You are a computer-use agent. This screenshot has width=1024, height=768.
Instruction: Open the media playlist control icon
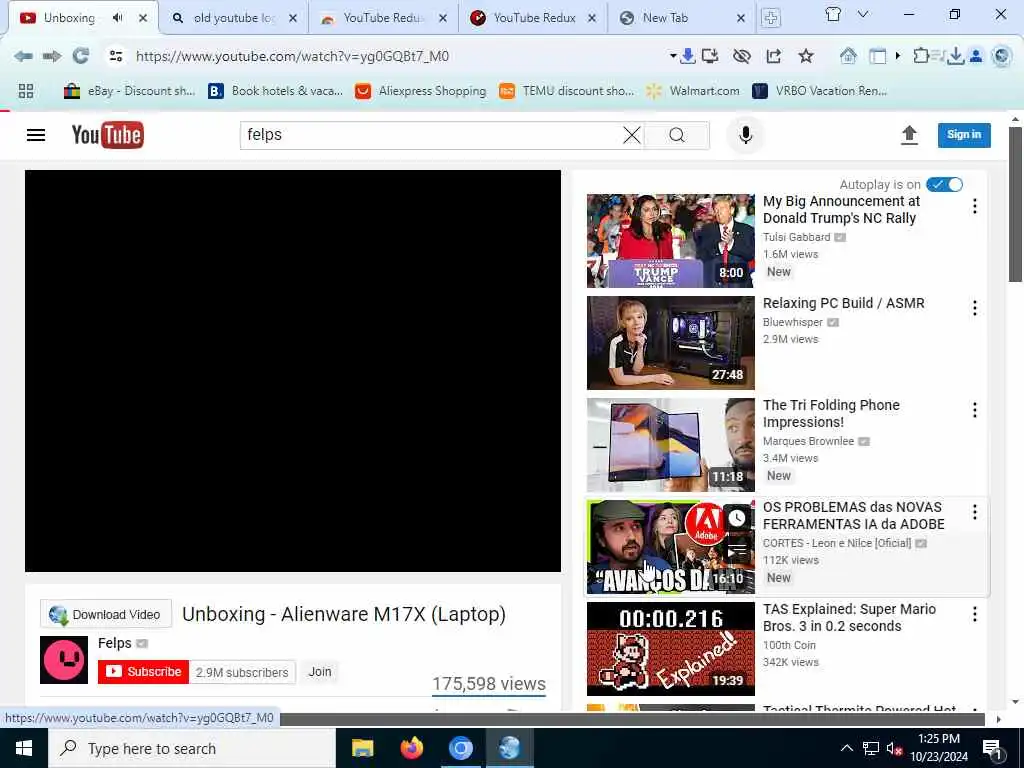[937, 56]
